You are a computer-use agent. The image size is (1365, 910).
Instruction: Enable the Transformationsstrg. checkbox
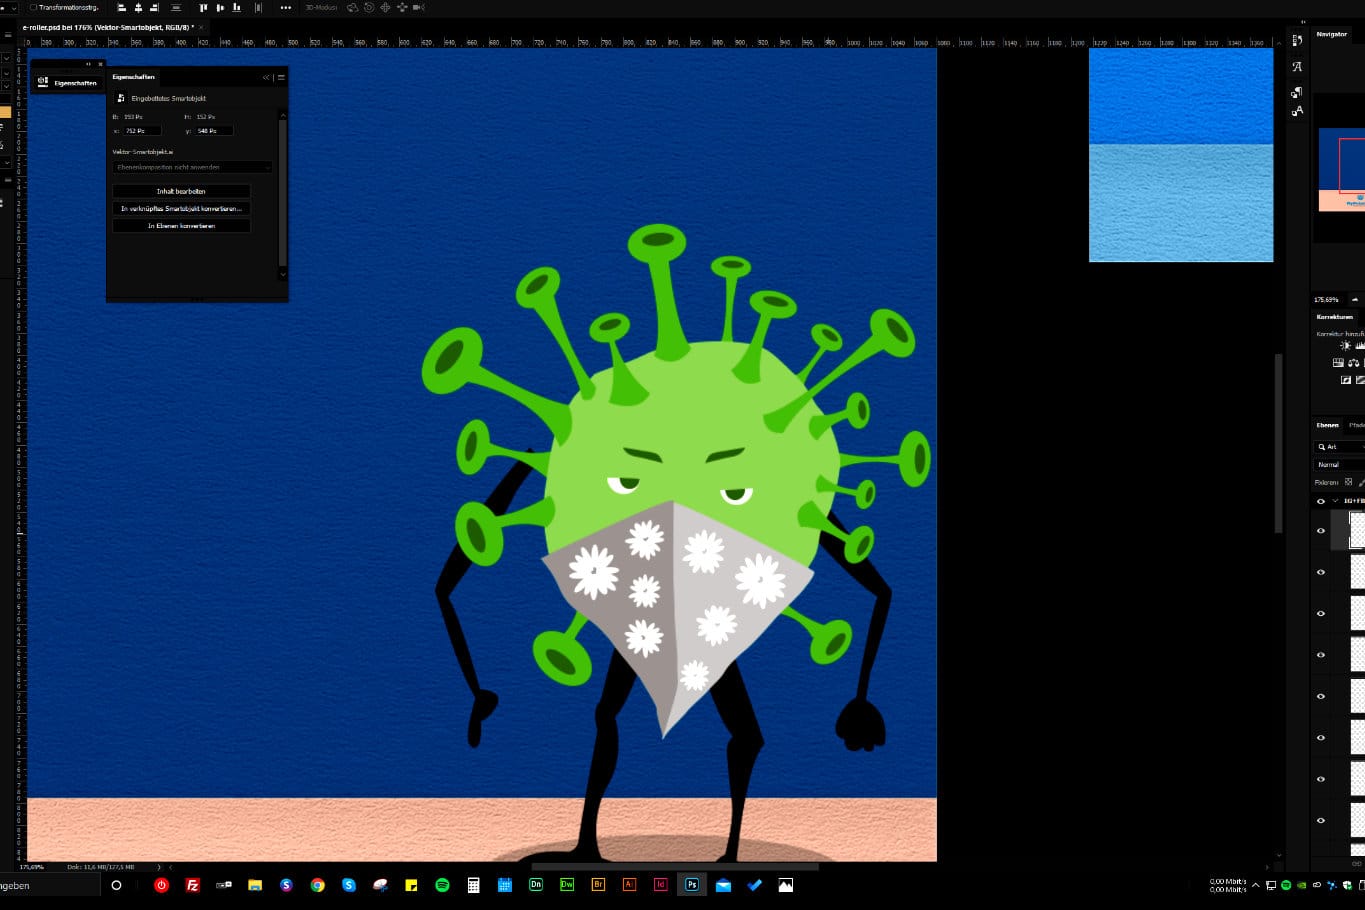coord(33,7)
